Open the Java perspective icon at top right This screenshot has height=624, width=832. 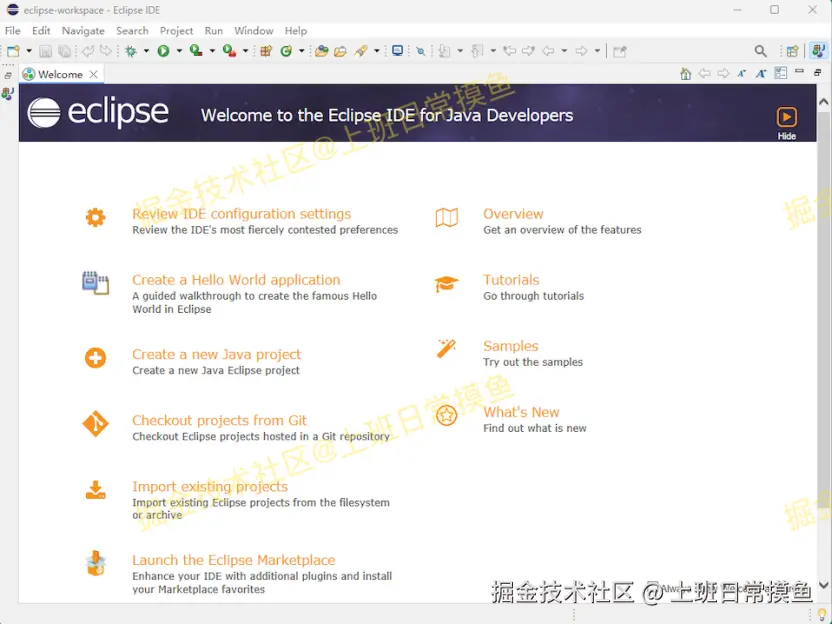pyautogui.click(x=818, y=50)
